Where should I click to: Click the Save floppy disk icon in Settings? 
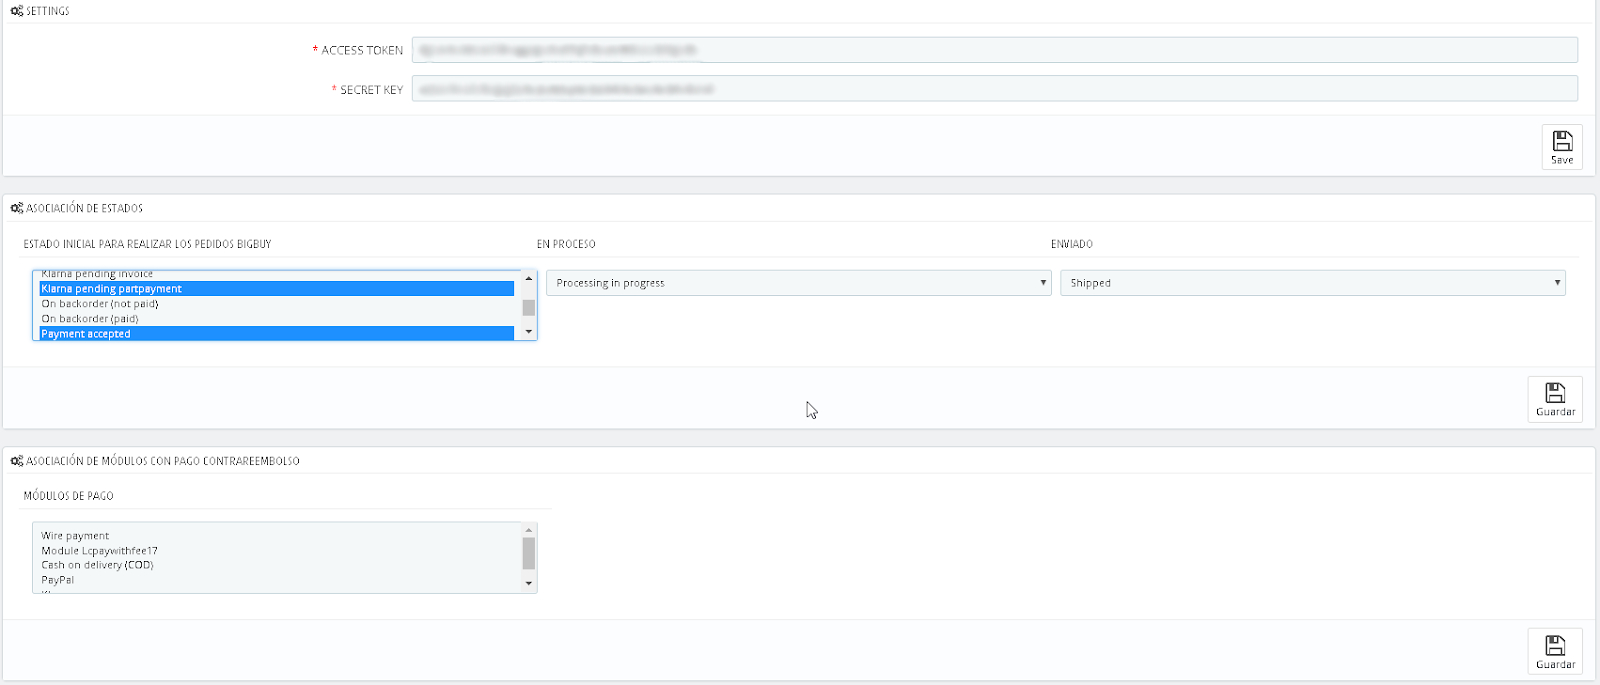click(1561, 142)
